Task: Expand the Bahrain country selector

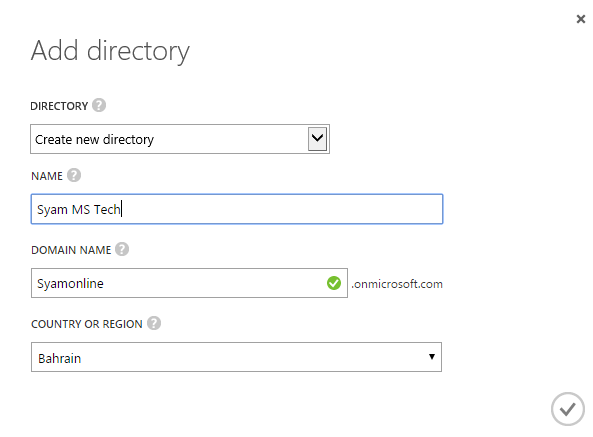Action: click(x=236, y=357)
